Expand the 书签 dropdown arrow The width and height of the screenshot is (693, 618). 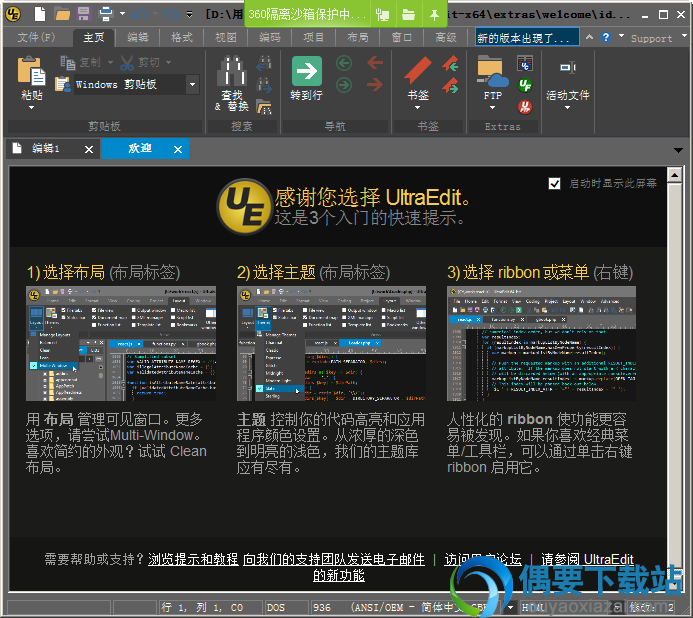tap(418, 107)
